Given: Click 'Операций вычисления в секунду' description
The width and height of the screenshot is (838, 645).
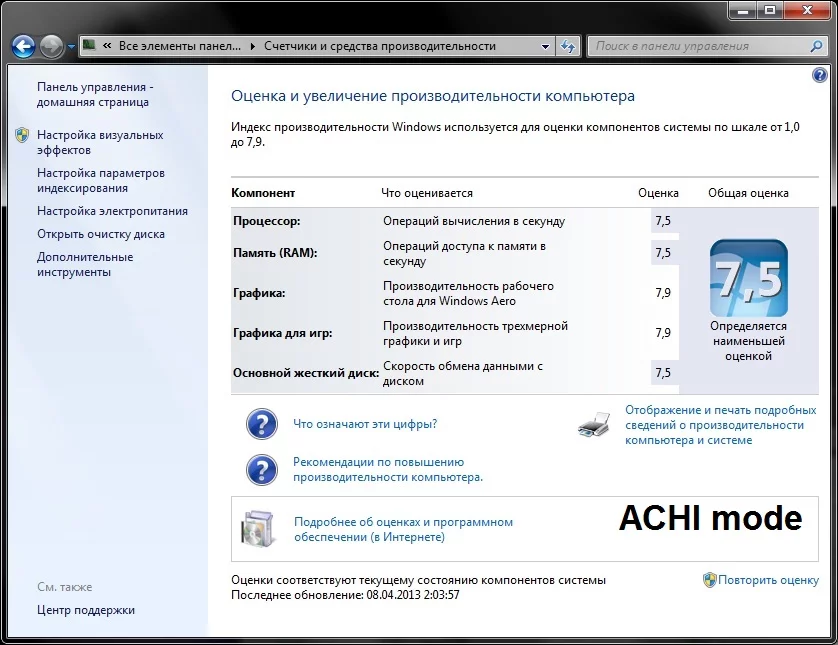Looking at the screenshot, I should tap(474, 221).
